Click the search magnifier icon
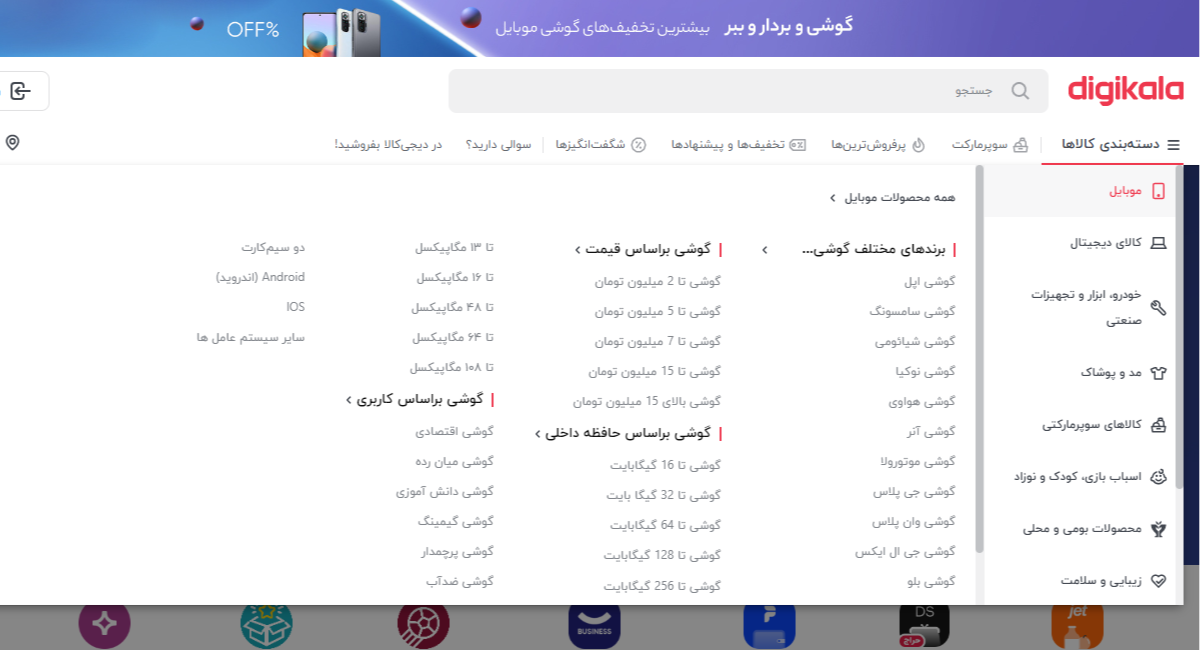 [1020, 91]
